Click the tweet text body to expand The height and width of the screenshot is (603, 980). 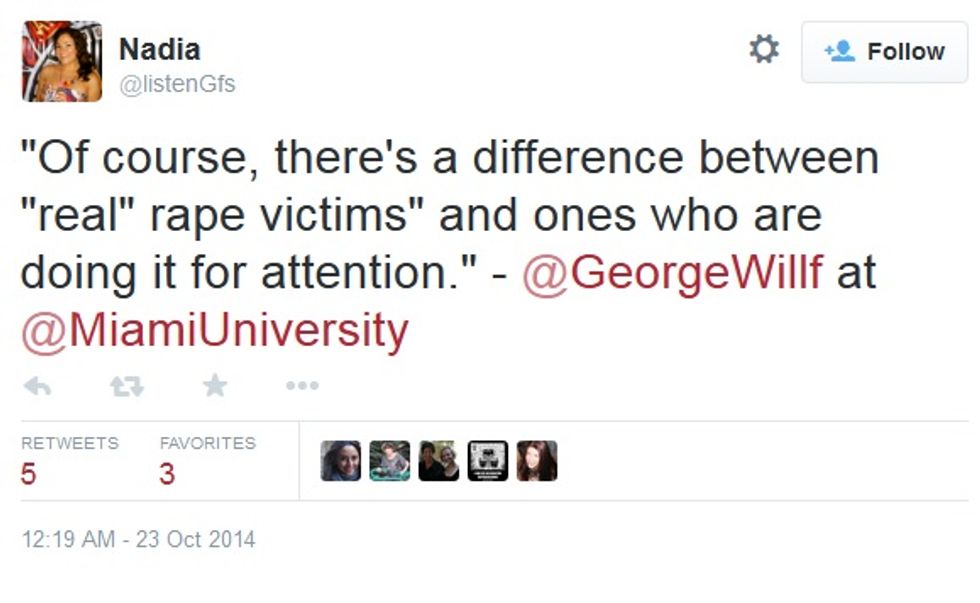coord(450,244)
